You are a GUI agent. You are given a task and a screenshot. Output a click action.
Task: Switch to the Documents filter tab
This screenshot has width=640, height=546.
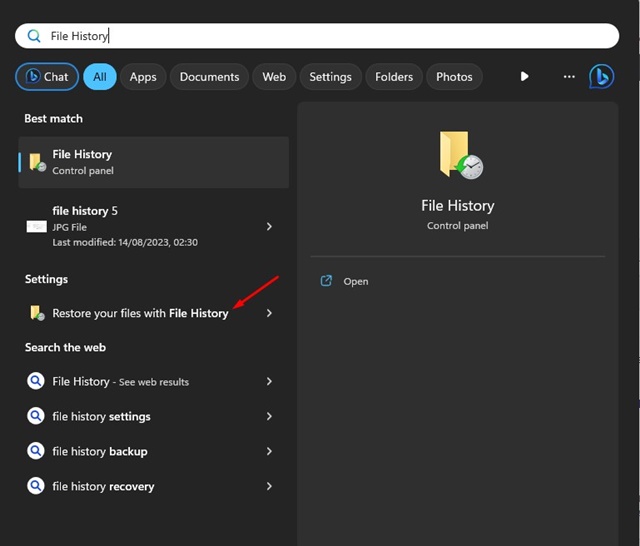coord(209,77)
